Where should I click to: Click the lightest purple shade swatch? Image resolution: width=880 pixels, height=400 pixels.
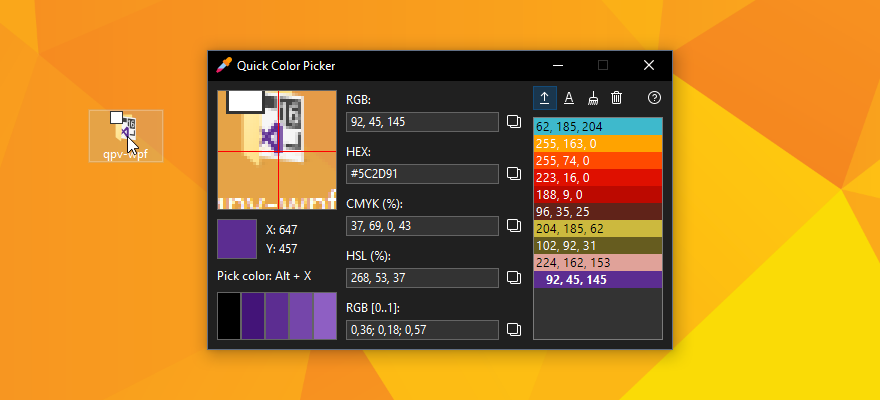325,316
